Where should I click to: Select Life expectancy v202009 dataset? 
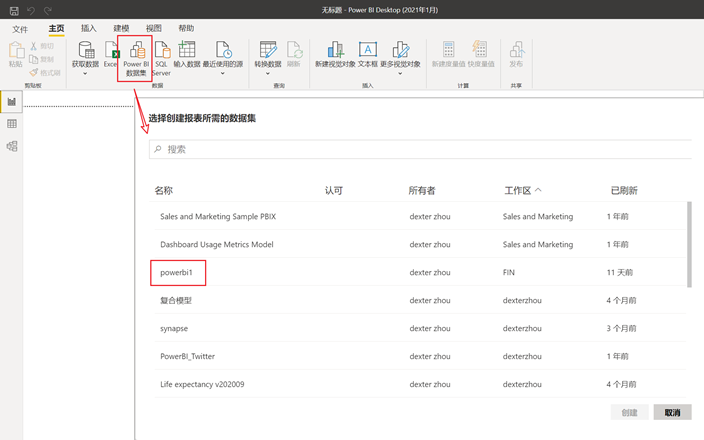tap(202, 384)
